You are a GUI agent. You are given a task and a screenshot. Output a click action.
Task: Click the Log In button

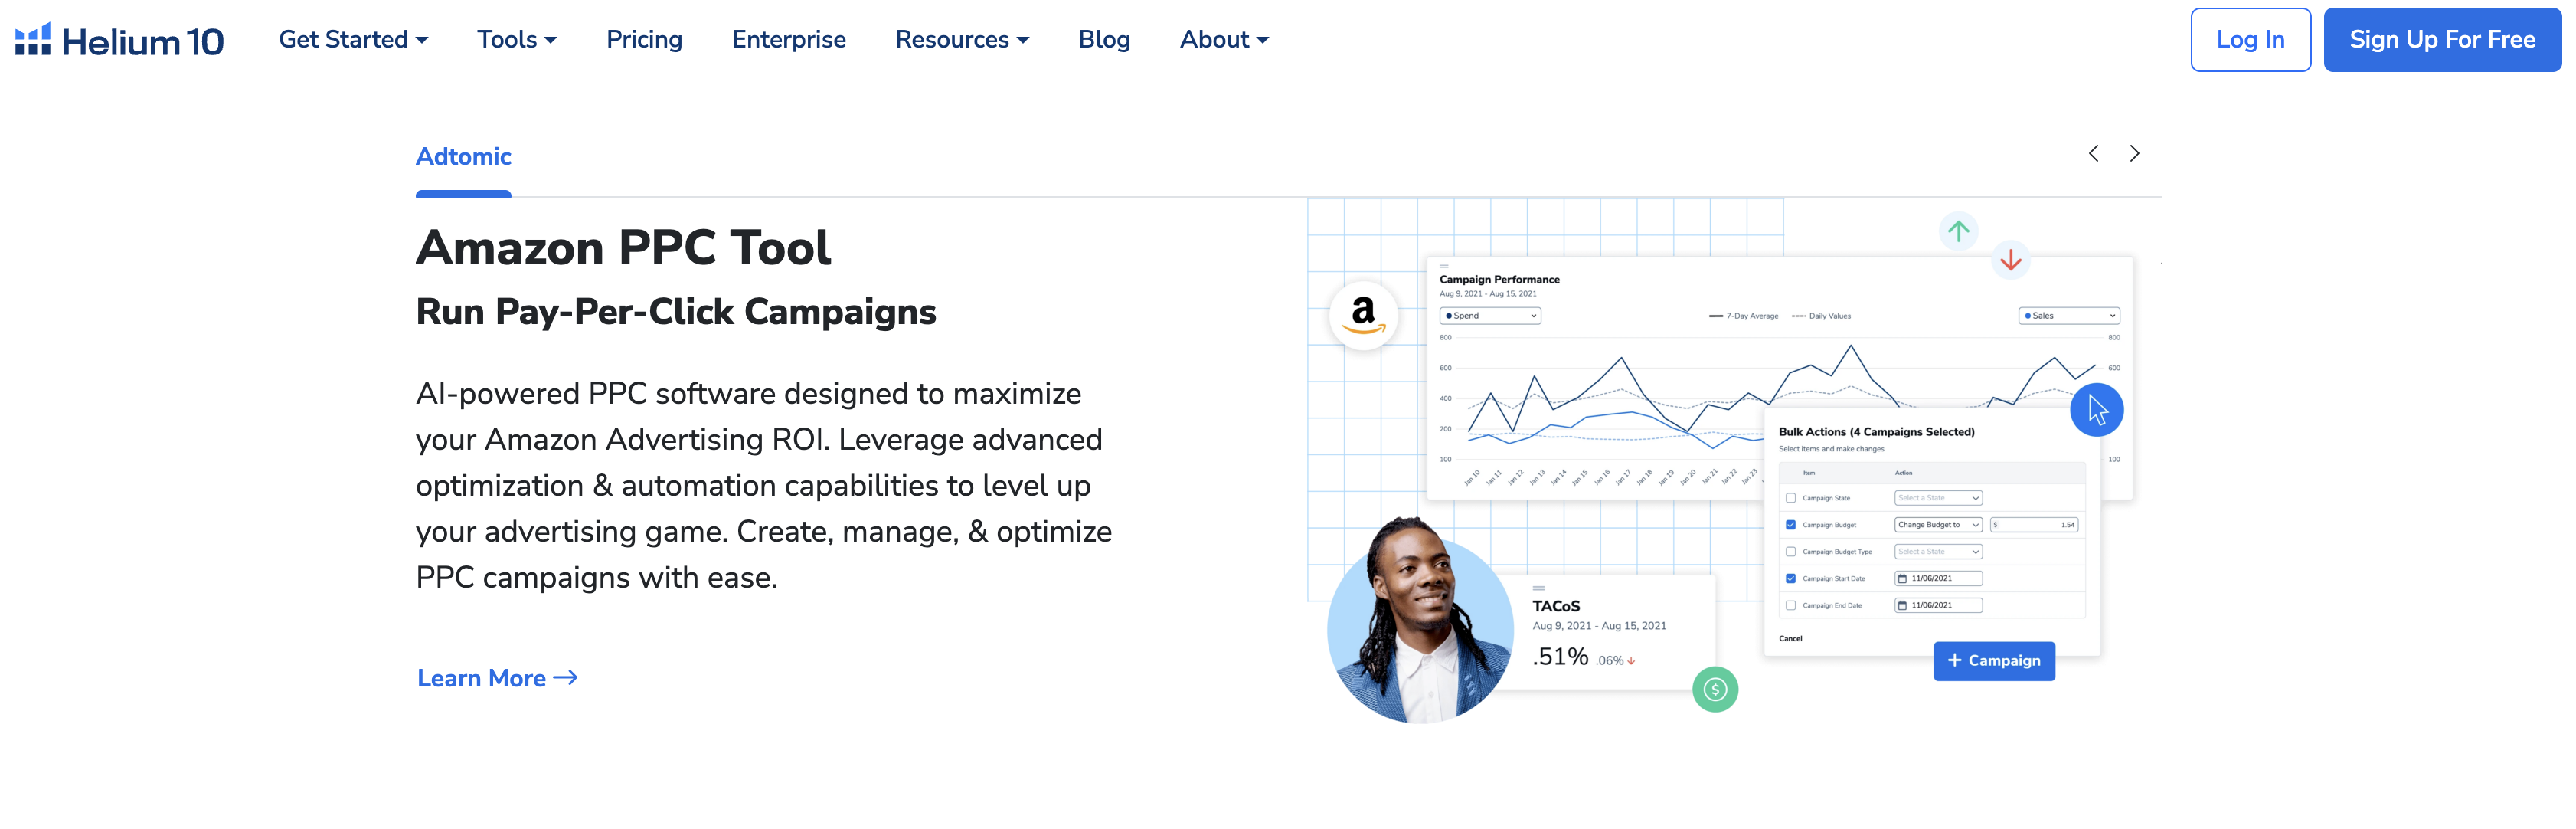coord(2249,40)
